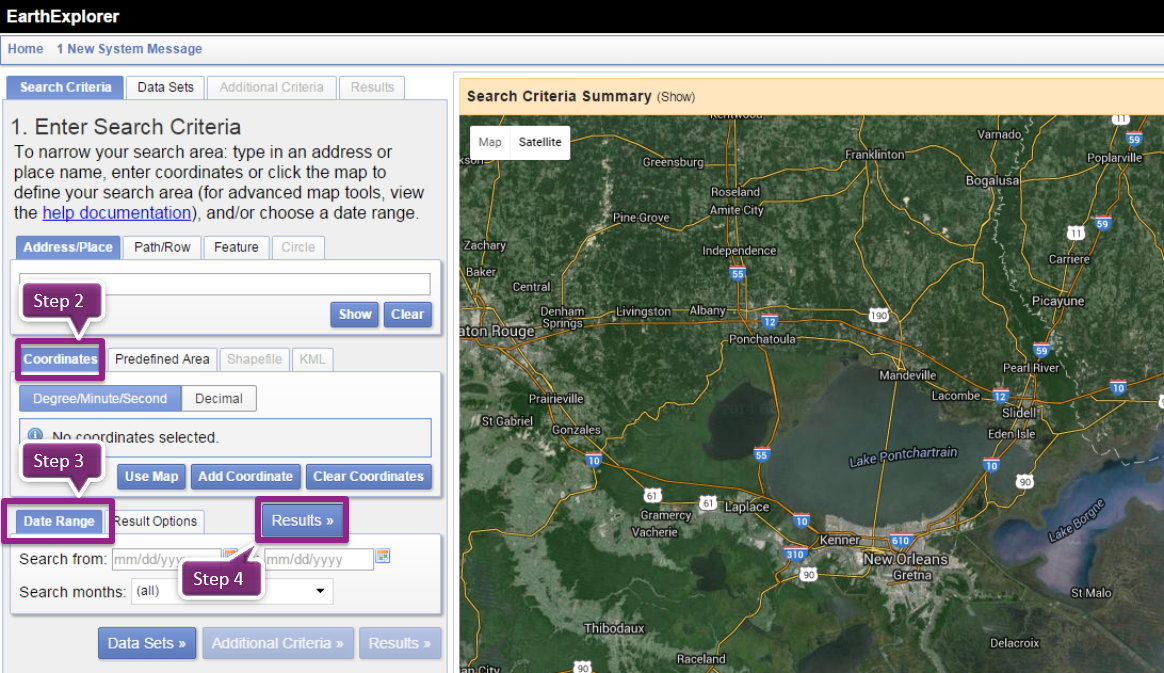
Task: Select the Feature tab
Action: [236, 247]
